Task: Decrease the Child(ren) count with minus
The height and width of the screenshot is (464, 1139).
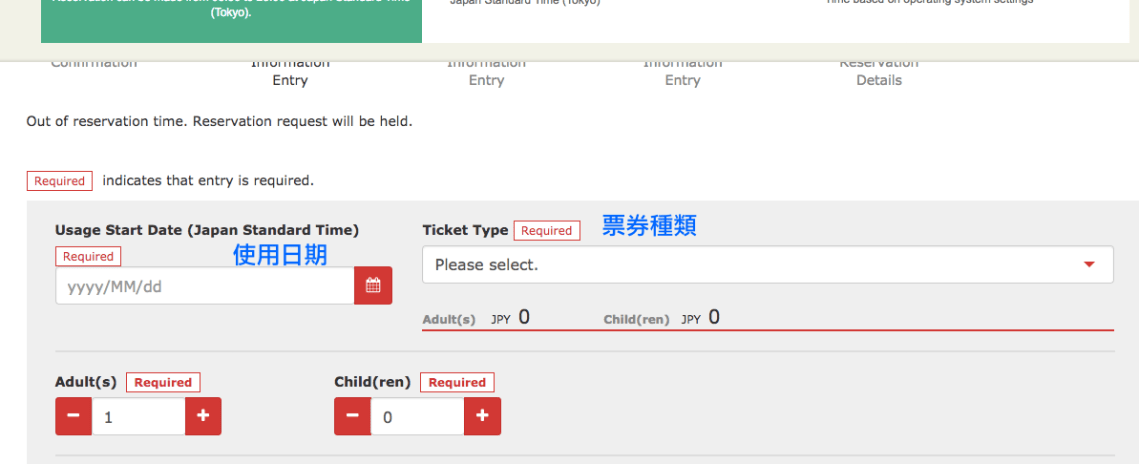Action: pyautogui.click(x=352, y=416)
